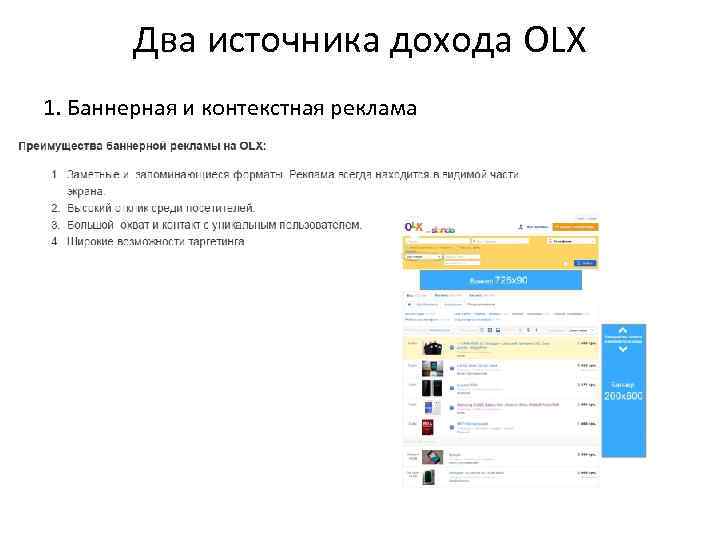The image size is (720, 540).
Task: Open the highlighted top listing thumbnail
Action: pyautogui.click(x=432, y=349)
